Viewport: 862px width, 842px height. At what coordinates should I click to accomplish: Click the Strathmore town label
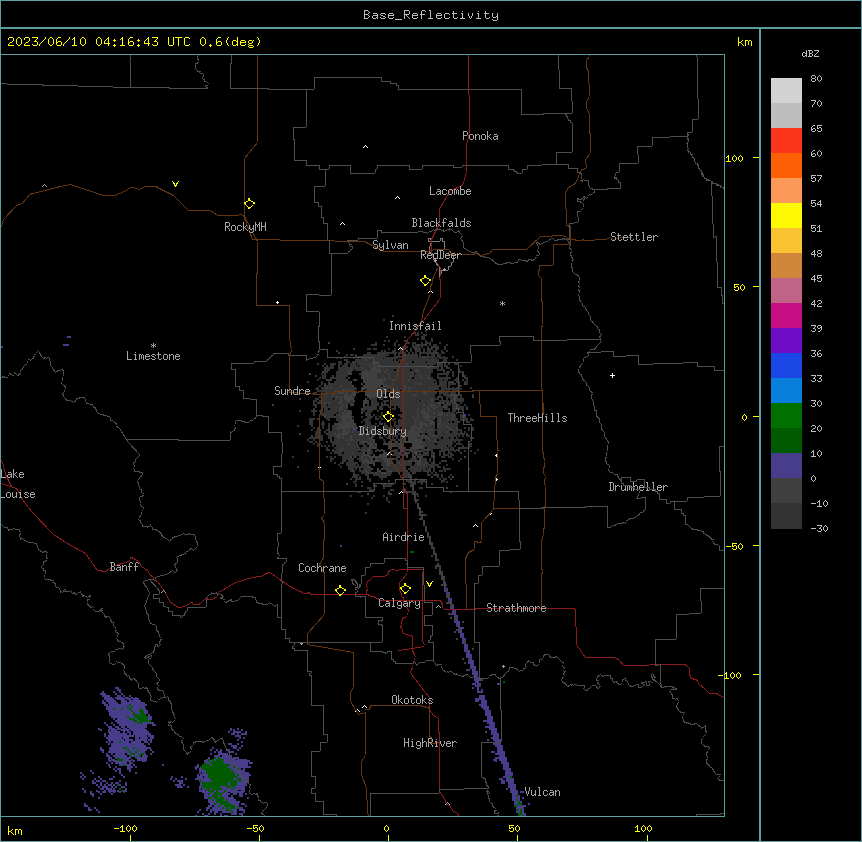coord(516,608)
